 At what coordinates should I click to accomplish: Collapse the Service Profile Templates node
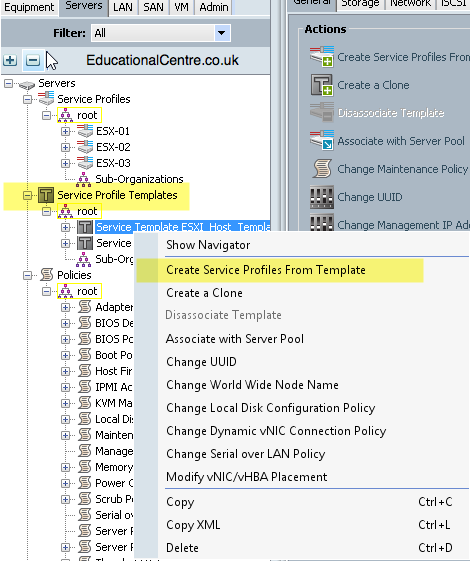pos(27,195)
